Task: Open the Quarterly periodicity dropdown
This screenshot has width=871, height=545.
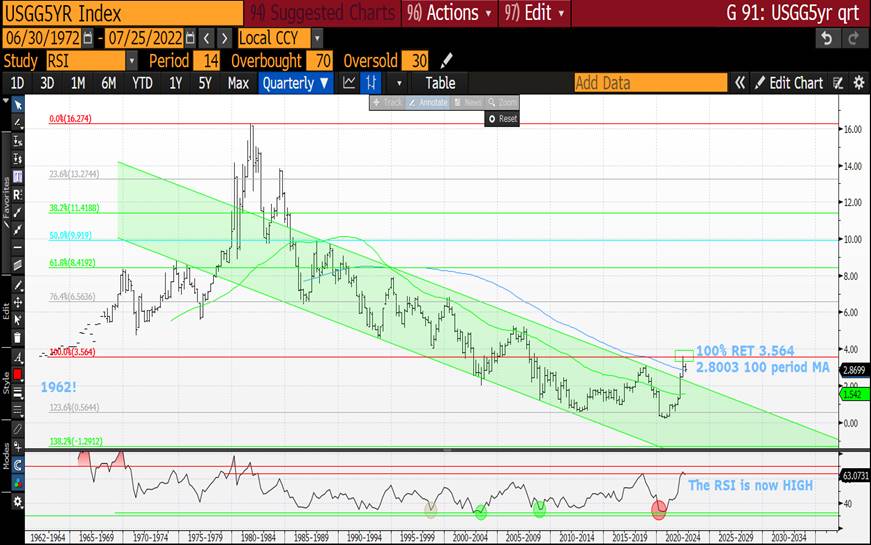Action: [296, 83]
